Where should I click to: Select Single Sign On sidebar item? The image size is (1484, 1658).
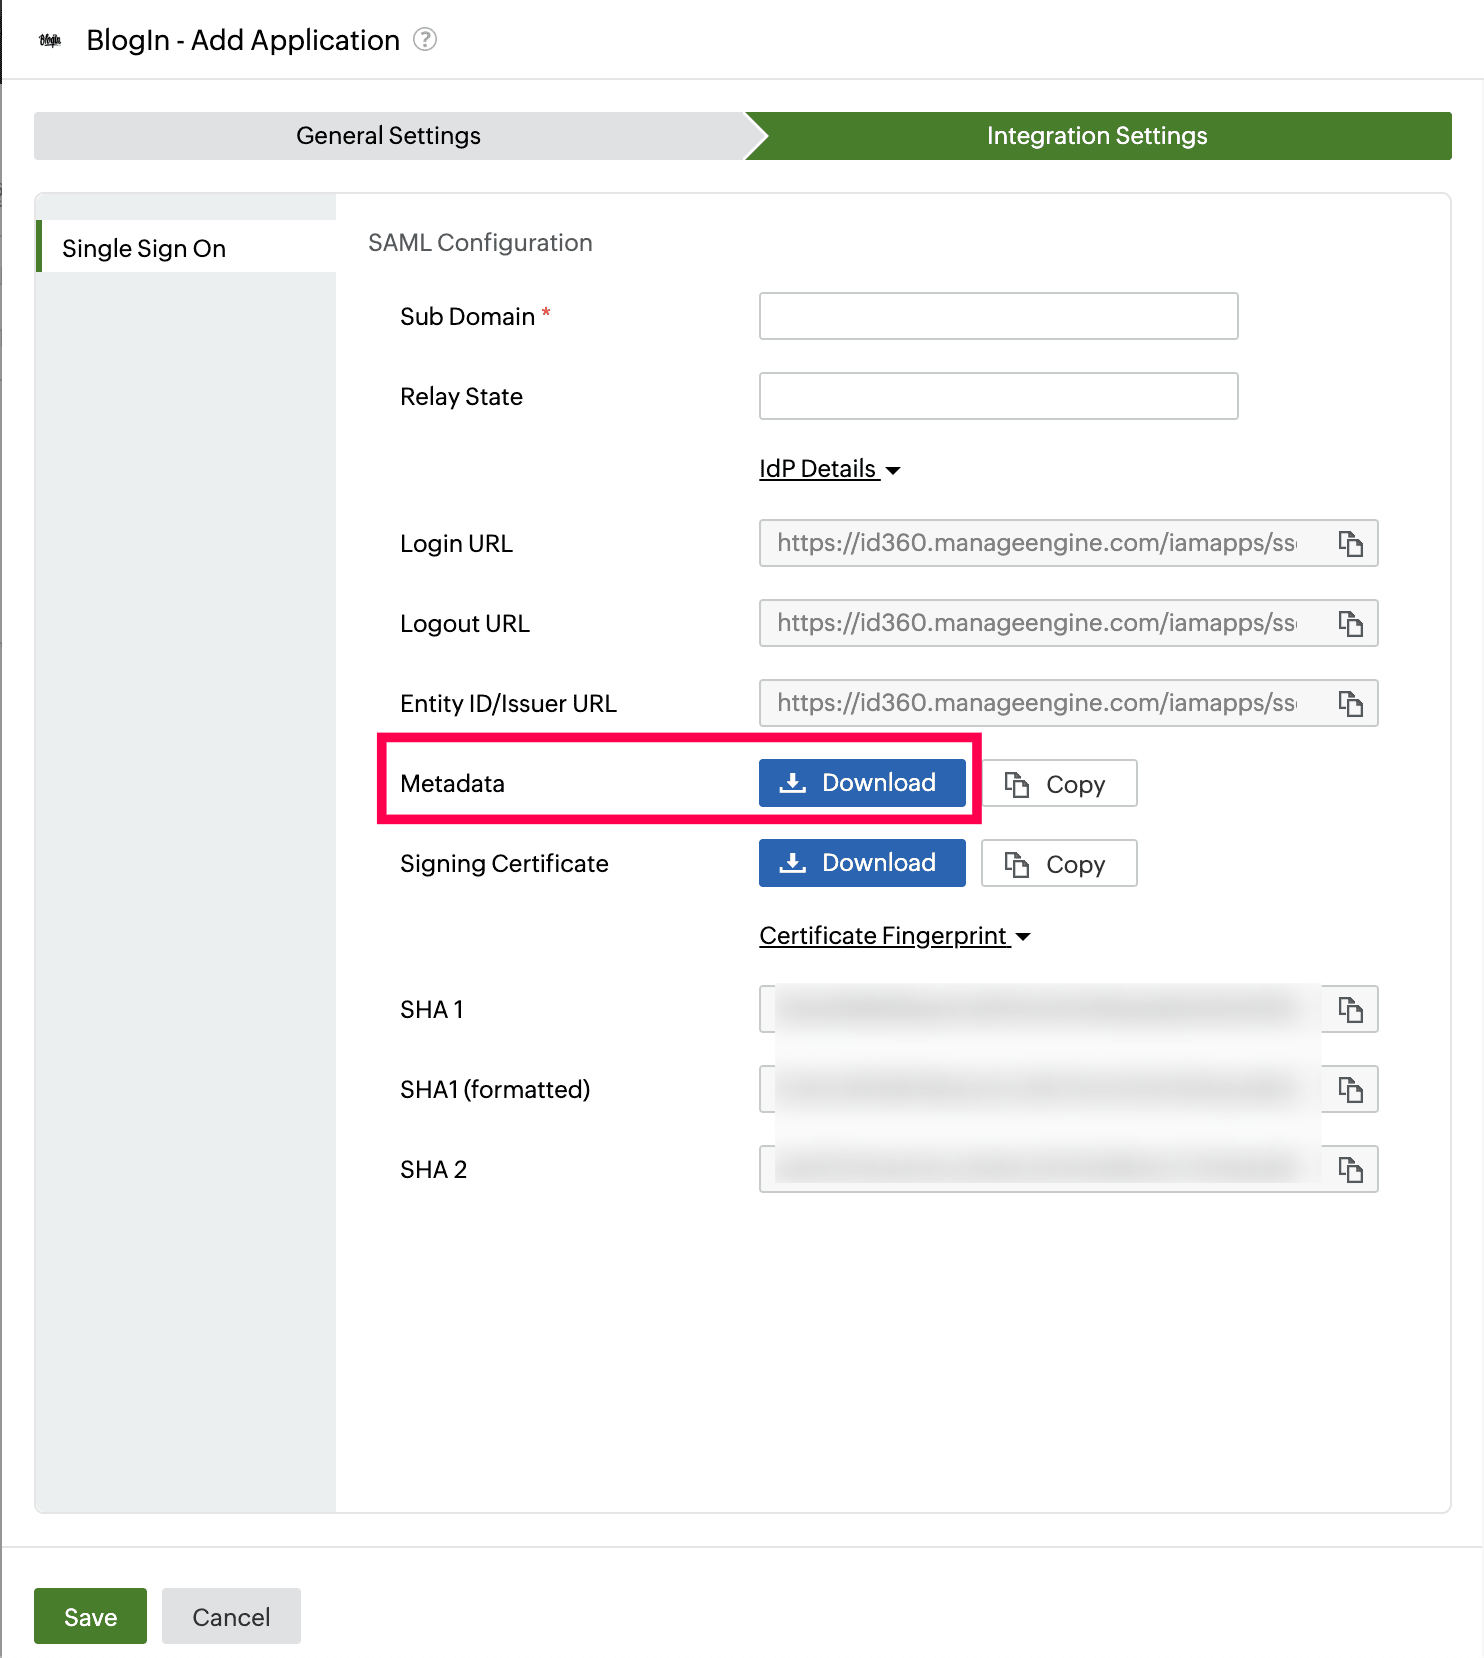click(x=186, y=248)
